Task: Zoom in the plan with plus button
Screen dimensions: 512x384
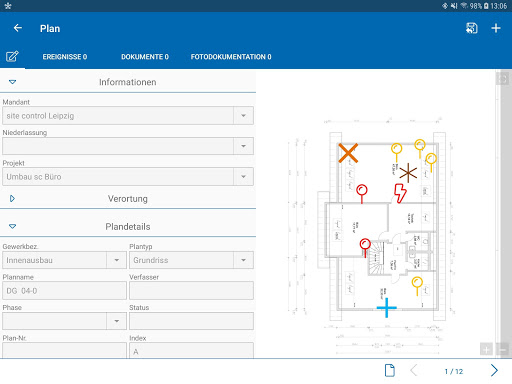Action: click(x=486, y=349)
